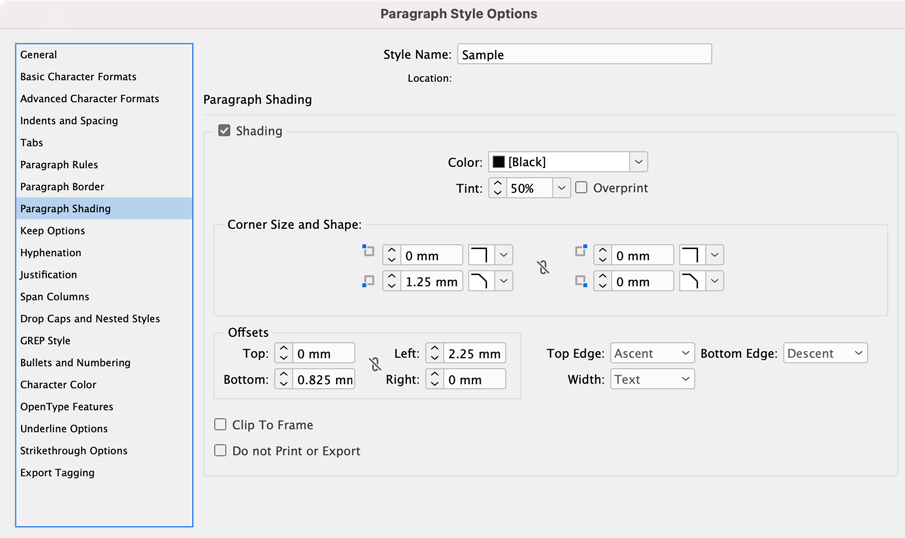The image size is (905, 538).
Task: Open Drop Caps and Nested Styles
Action: pos(104,319)
